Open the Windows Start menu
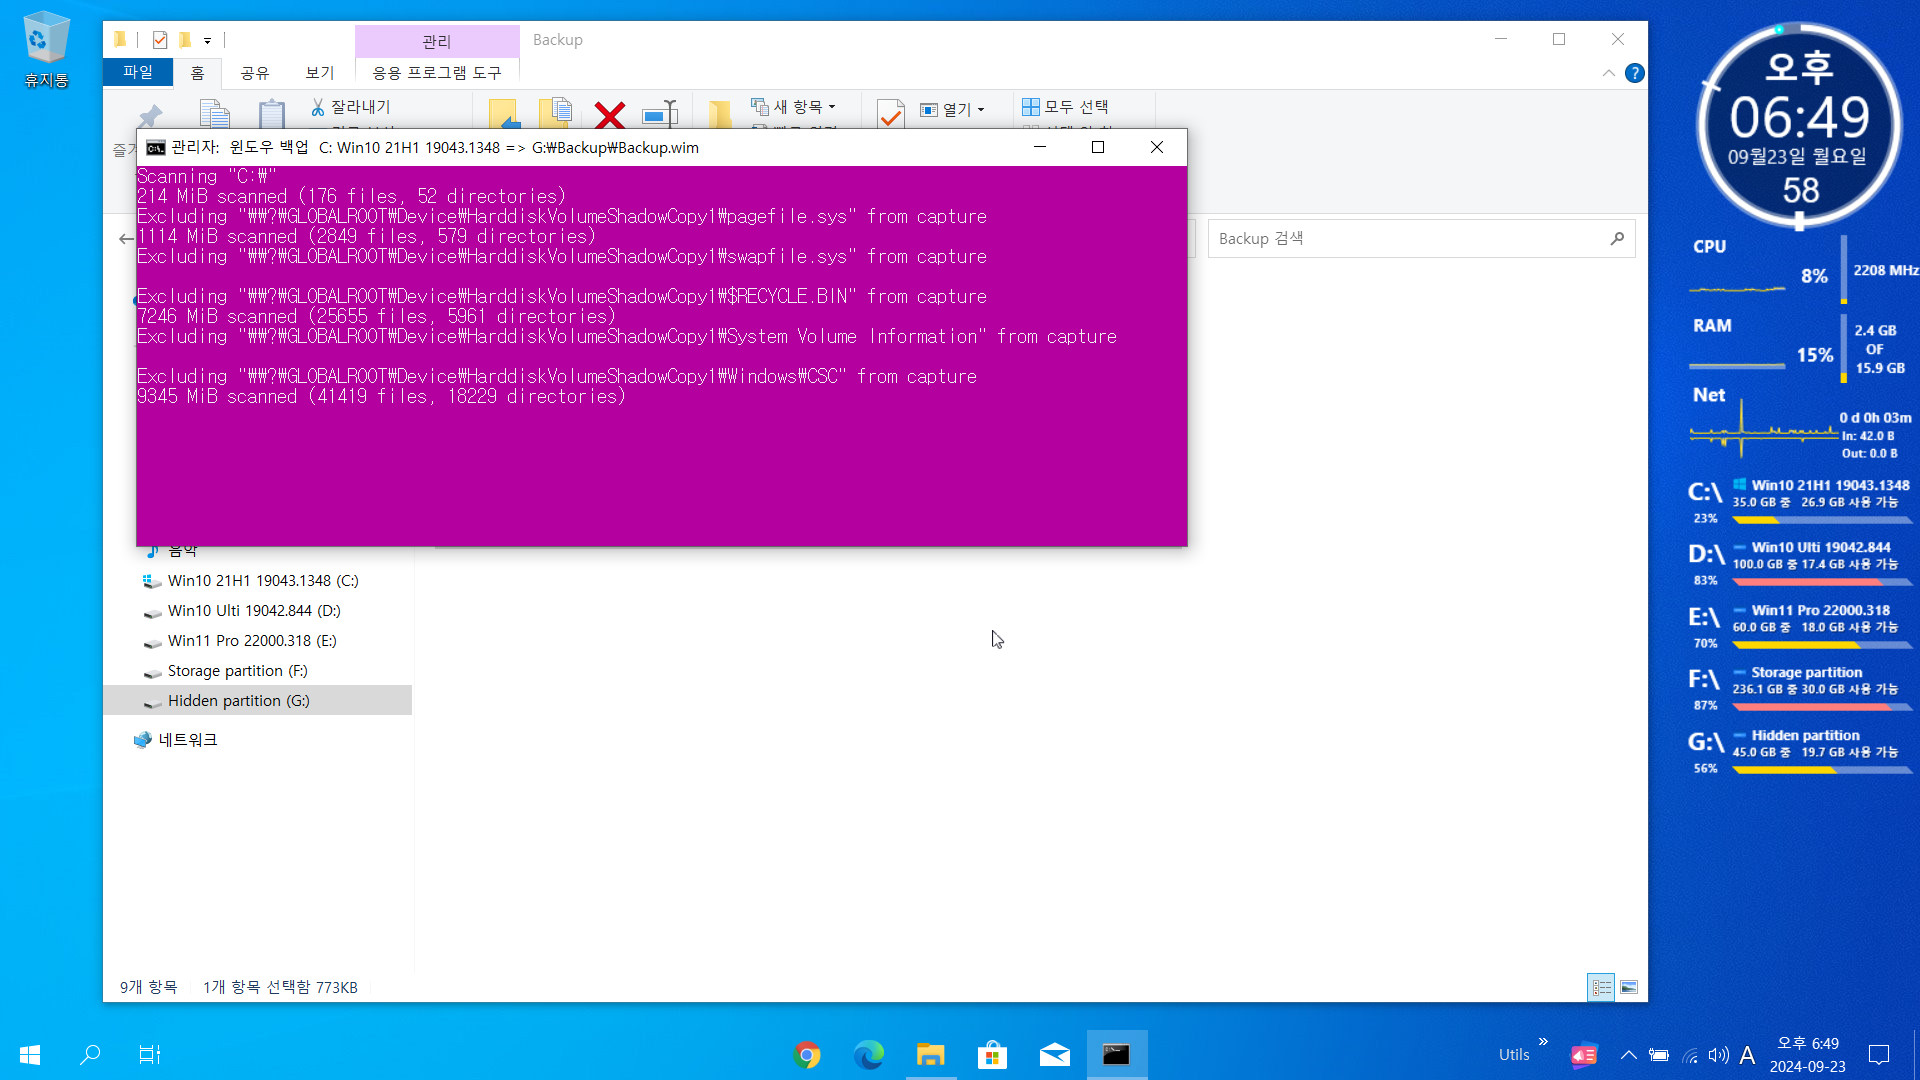The image size is (1920, 1080). tap(30, 1055)
